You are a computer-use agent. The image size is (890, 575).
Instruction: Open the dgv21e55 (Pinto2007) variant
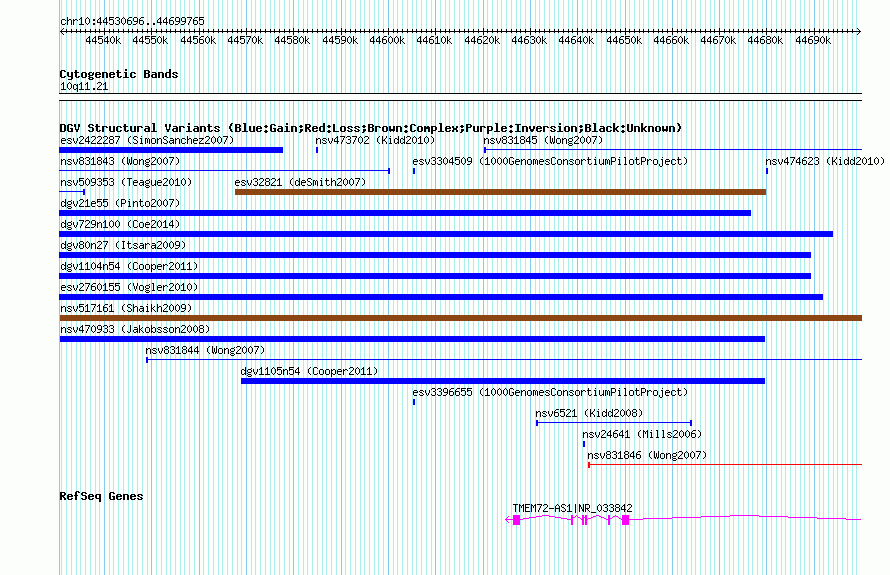pos(120,203)
